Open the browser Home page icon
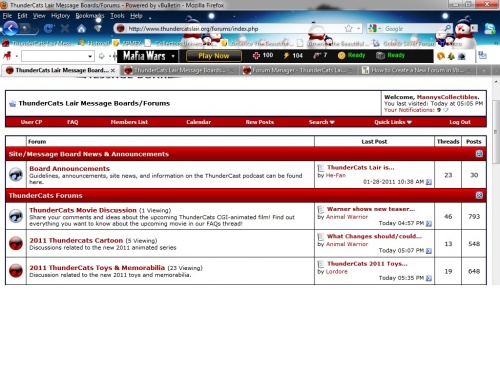Viewport: 500px width, 375px height. (81, 29)
